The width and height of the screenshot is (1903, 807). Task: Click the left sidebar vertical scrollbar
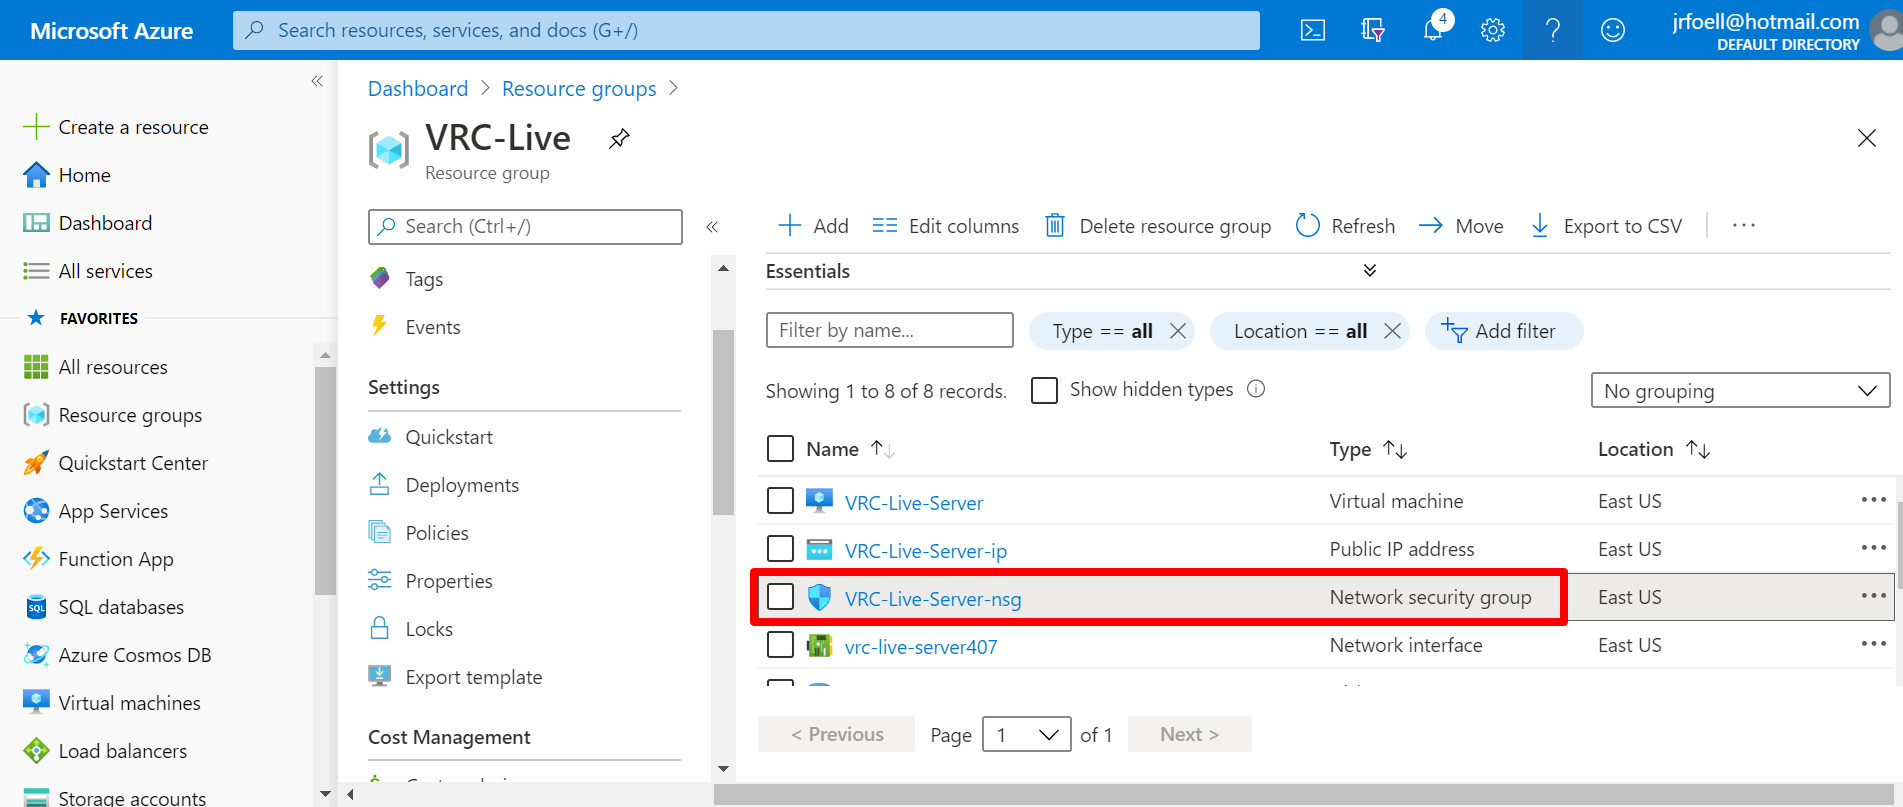tap(325, 480)
